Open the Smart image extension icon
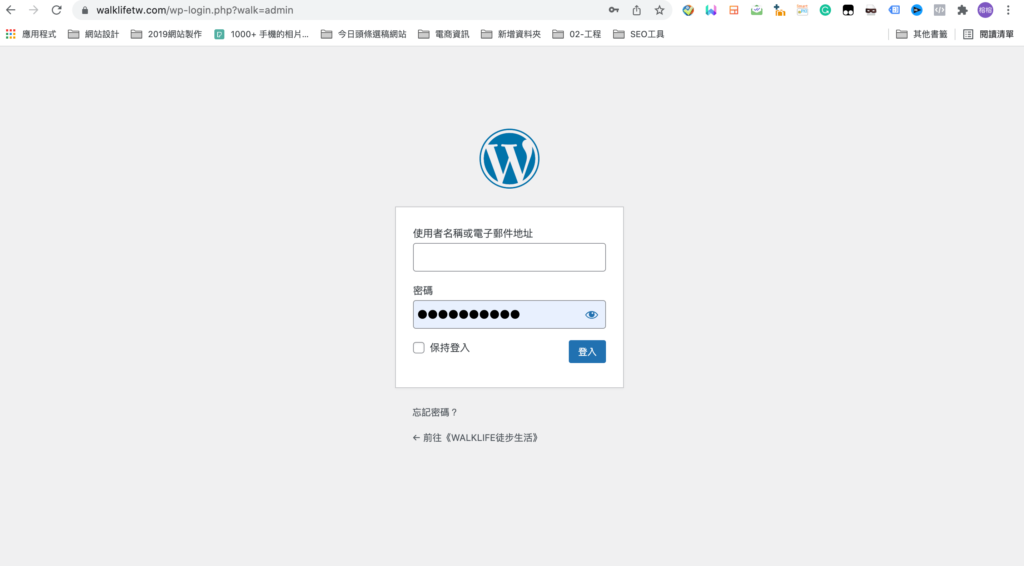This screenshot has height=566, width=1024. click(x=802, y=10)
